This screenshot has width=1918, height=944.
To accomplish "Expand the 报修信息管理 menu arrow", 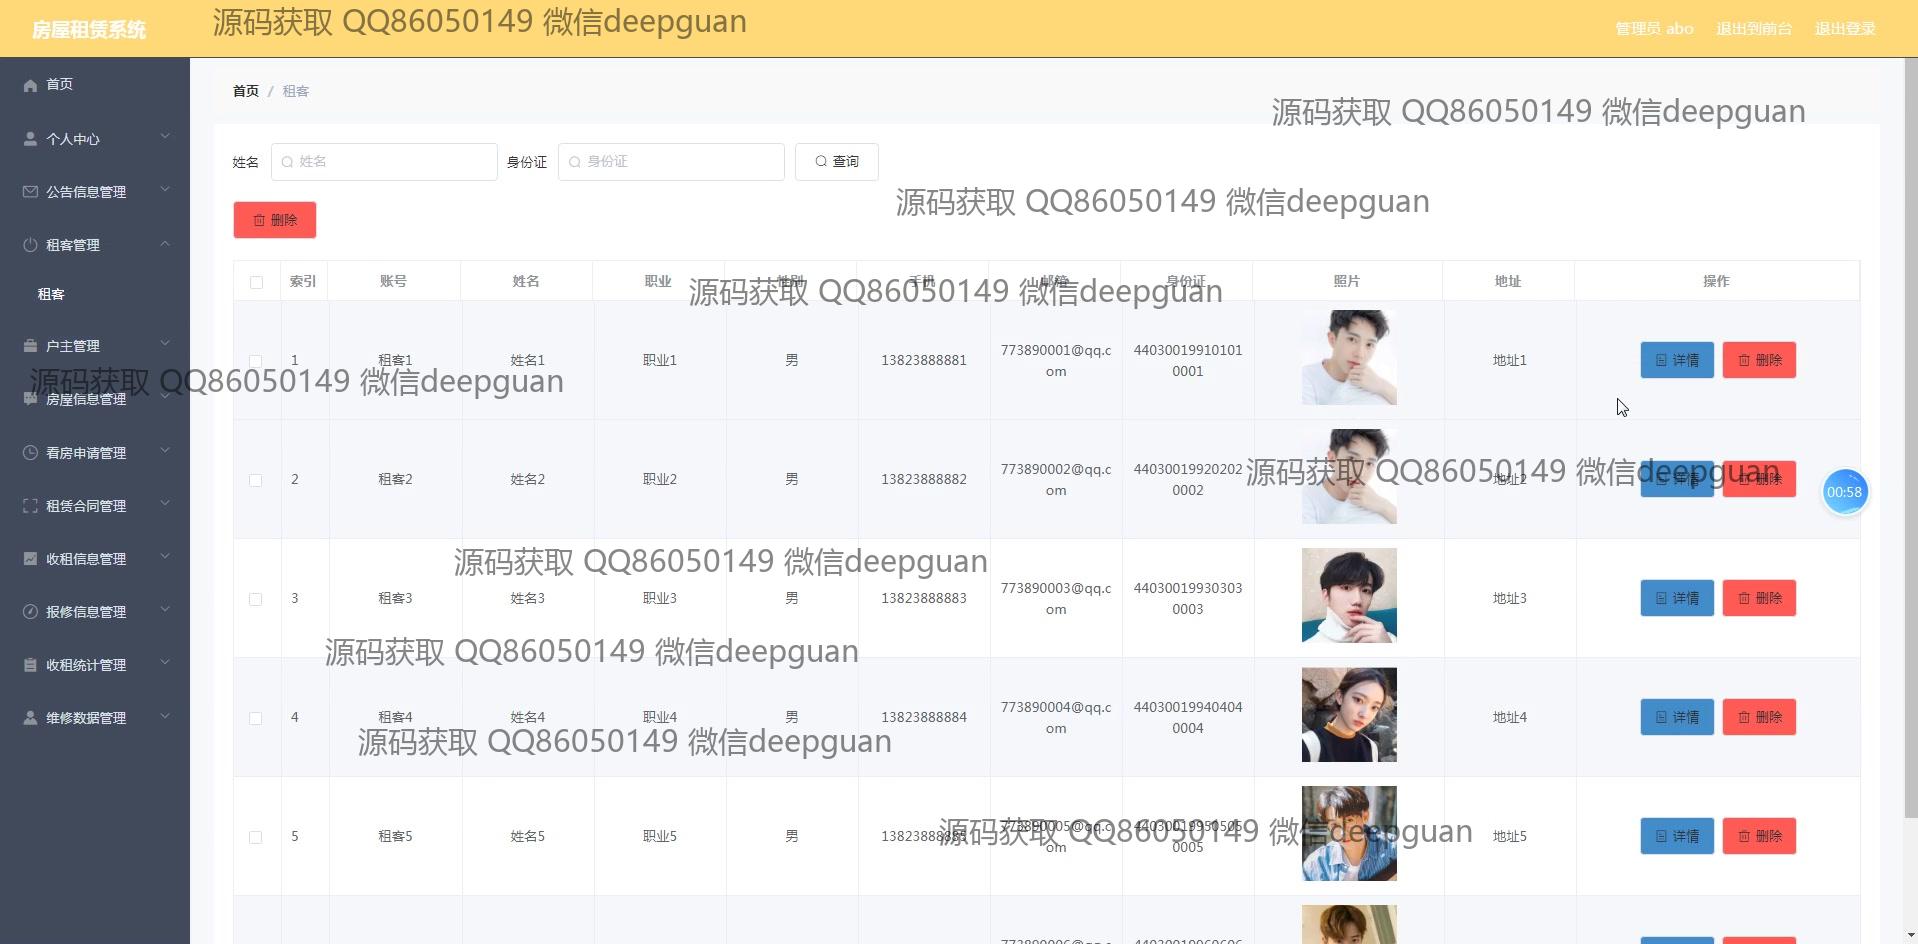I will (165, 610).
